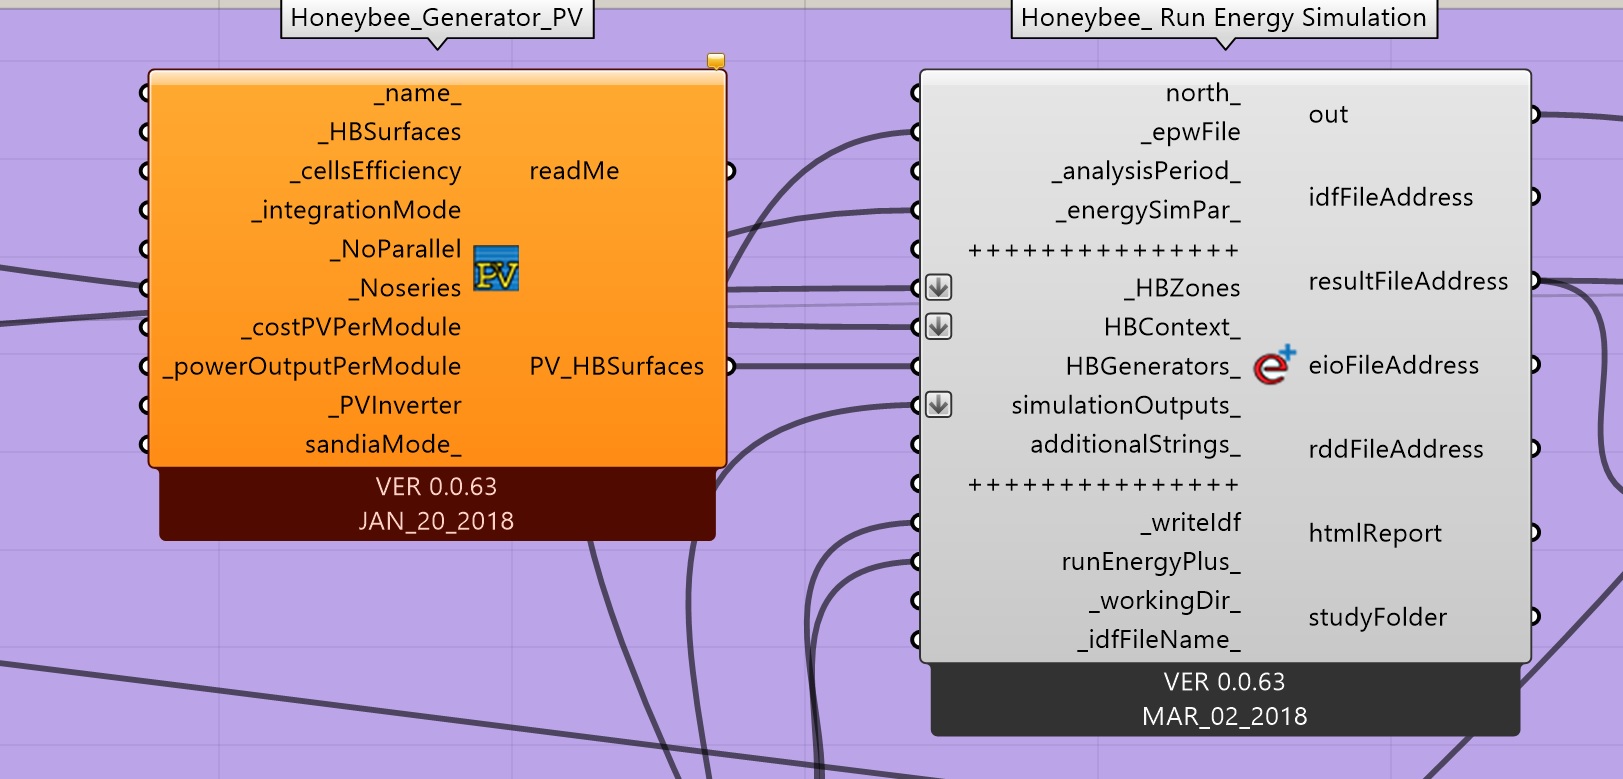Click the PV icon on Generator_PV component

tap(496, 268)
